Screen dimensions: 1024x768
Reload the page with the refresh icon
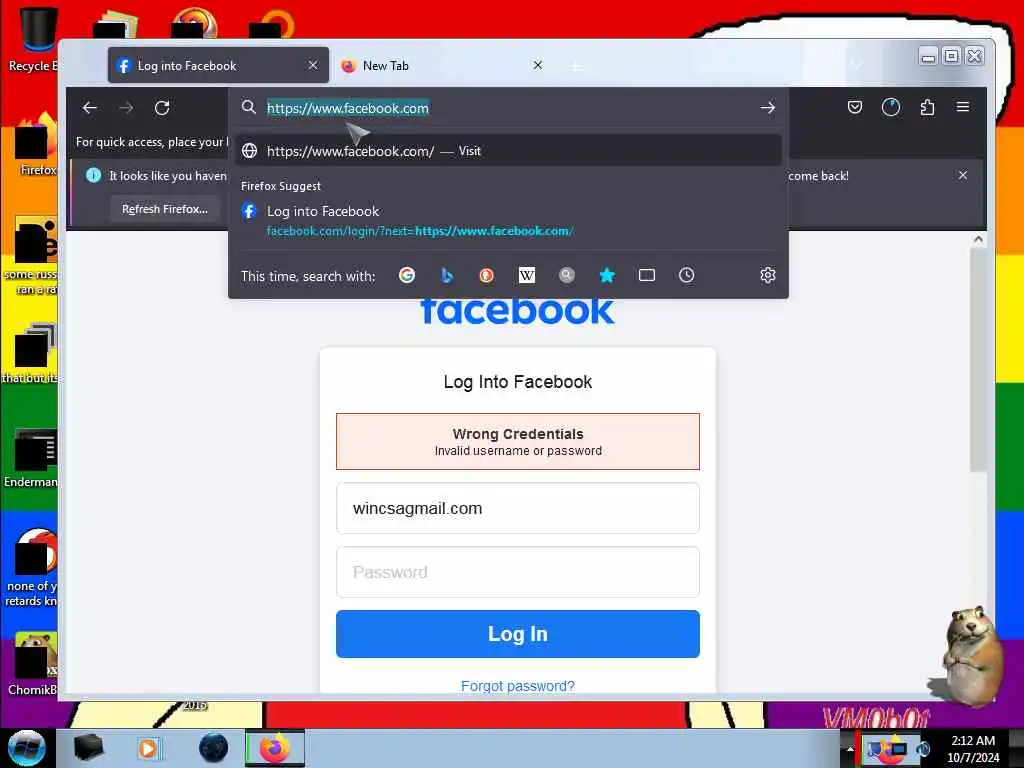tap(162, 108)
